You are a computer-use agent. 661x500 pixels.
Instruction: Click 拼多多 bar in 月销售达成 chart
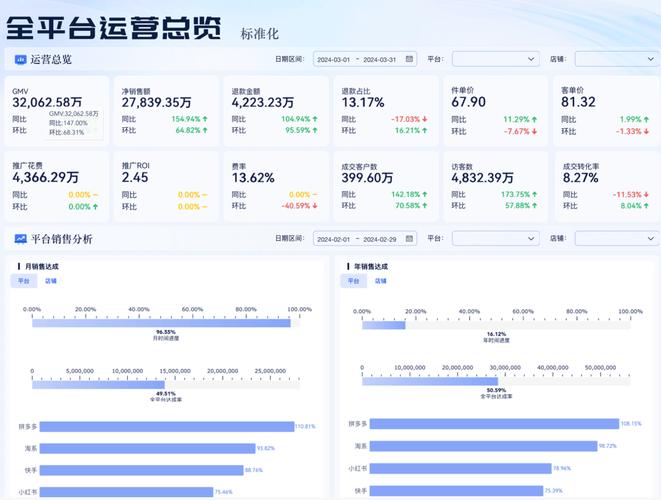(x=167, y=427)
